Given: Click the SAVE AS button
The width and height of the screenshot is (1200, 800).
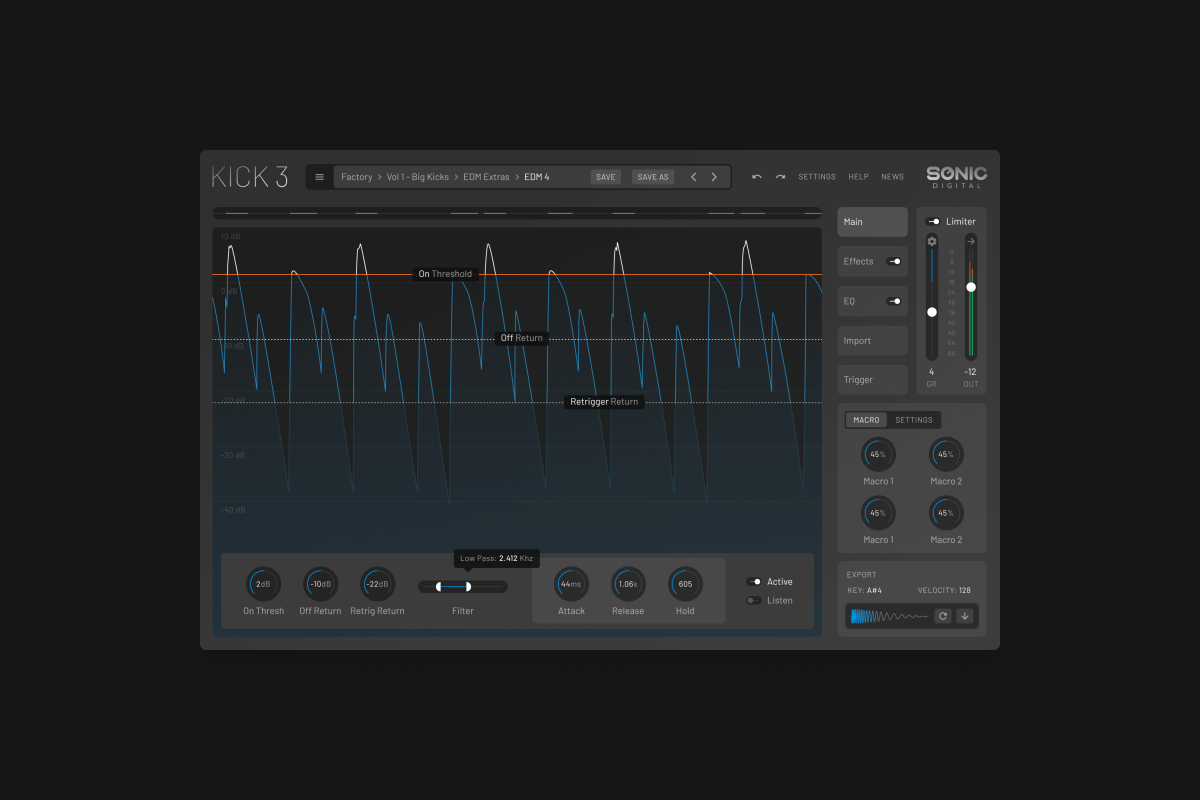Looking at the screenshot, I should tap(653, 177).
